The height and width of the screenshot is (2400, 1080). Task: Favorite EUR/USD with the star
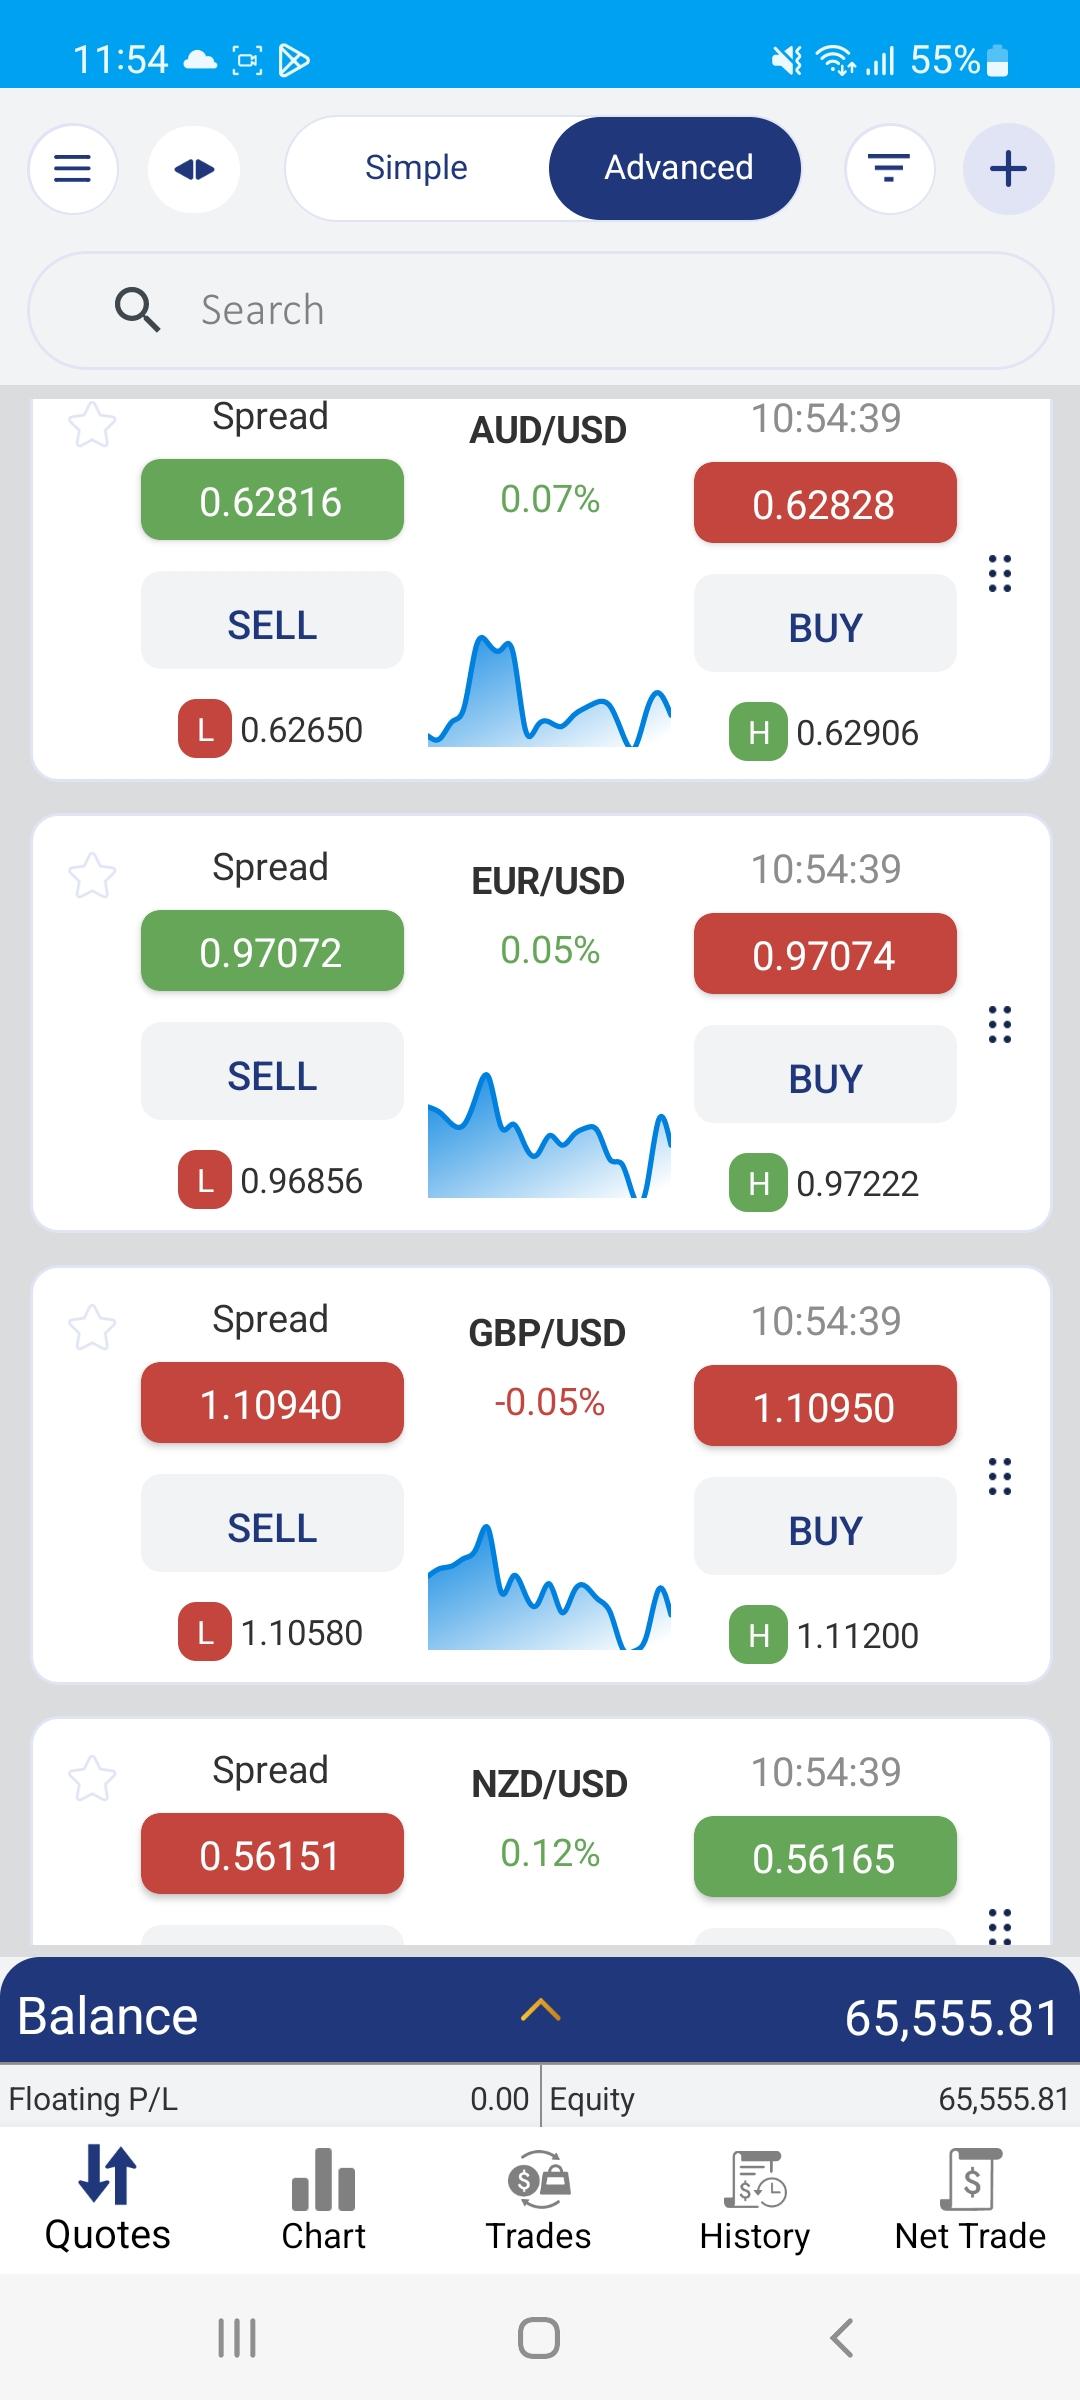pos(92,877)
